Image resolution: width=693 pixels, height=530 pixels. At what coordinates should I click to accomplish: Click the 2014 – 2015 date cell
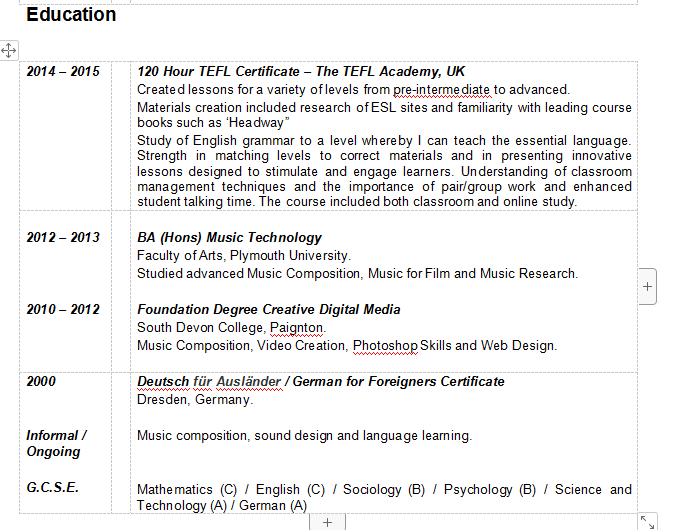[x=63, y=72]
